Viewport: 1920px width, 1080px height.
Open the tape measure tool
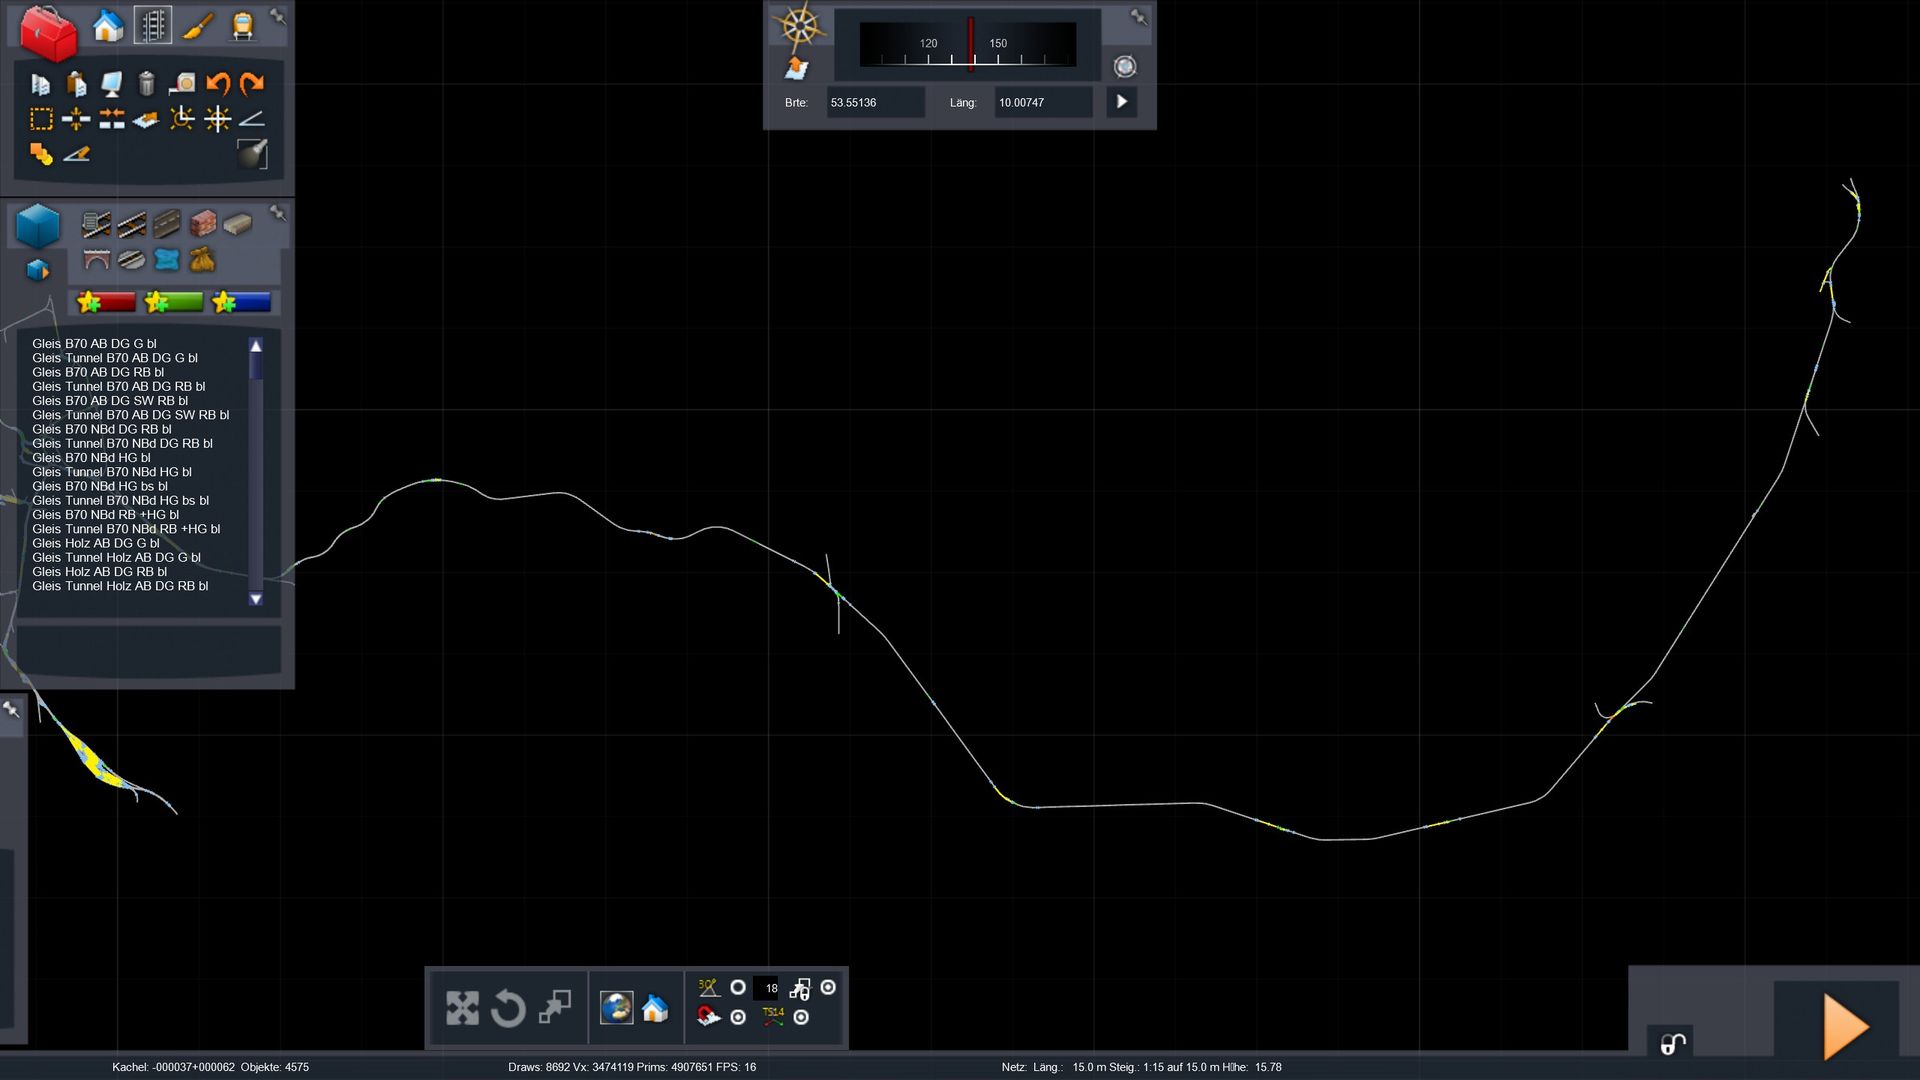(x=181, y=83)
